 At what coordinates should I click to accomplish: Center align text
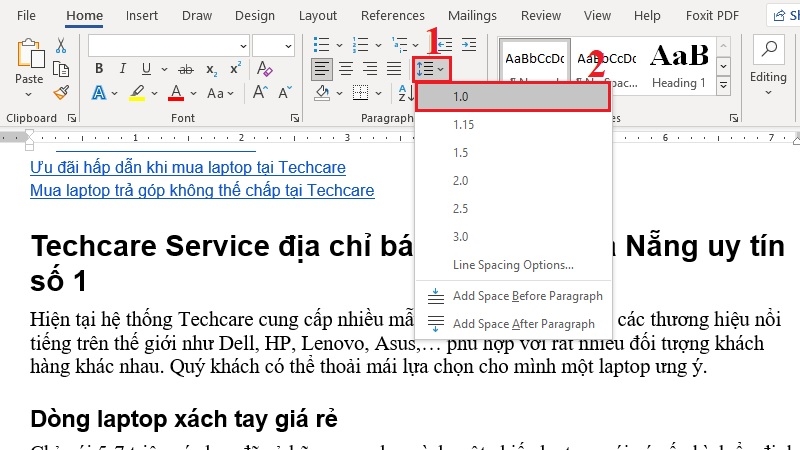point(346,69)
